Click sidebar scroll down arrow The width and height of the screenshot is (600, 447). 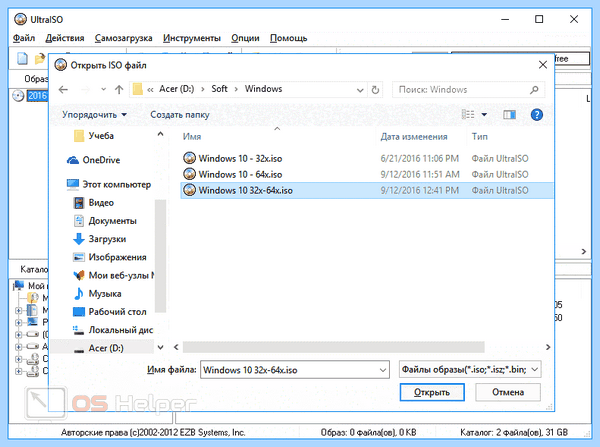pyautogui.click(x=160, y=347)
